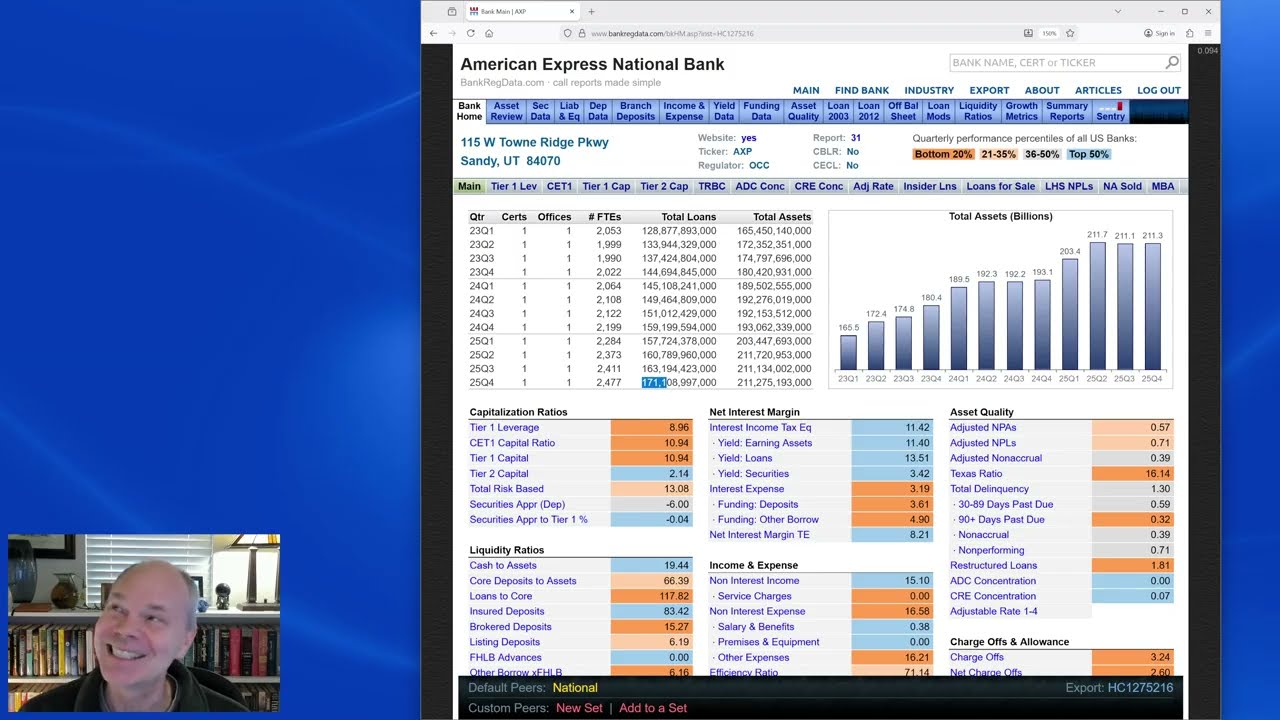The width and height of the screenshot is (1280, 720).
Task: Open the MAIN navigation link
Action: (x=806, y=90)
